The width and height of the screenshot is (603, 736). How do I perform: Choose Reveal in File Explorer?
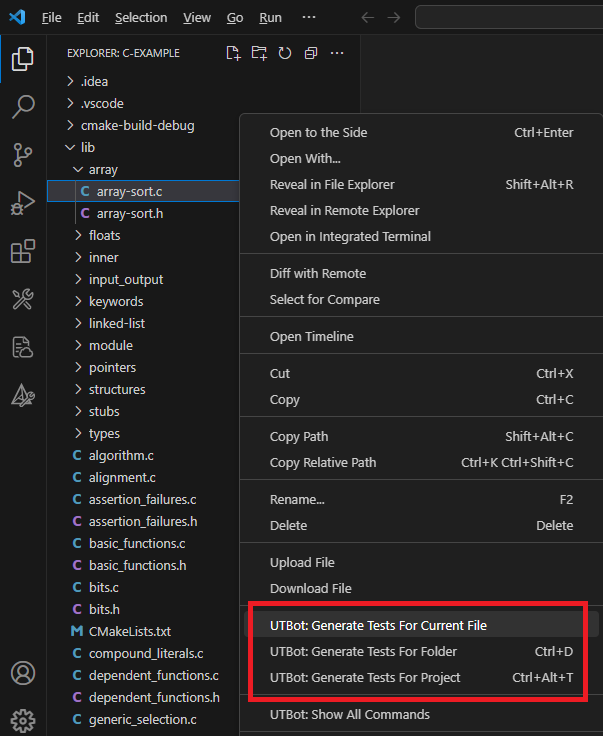(x=332, y=184)
